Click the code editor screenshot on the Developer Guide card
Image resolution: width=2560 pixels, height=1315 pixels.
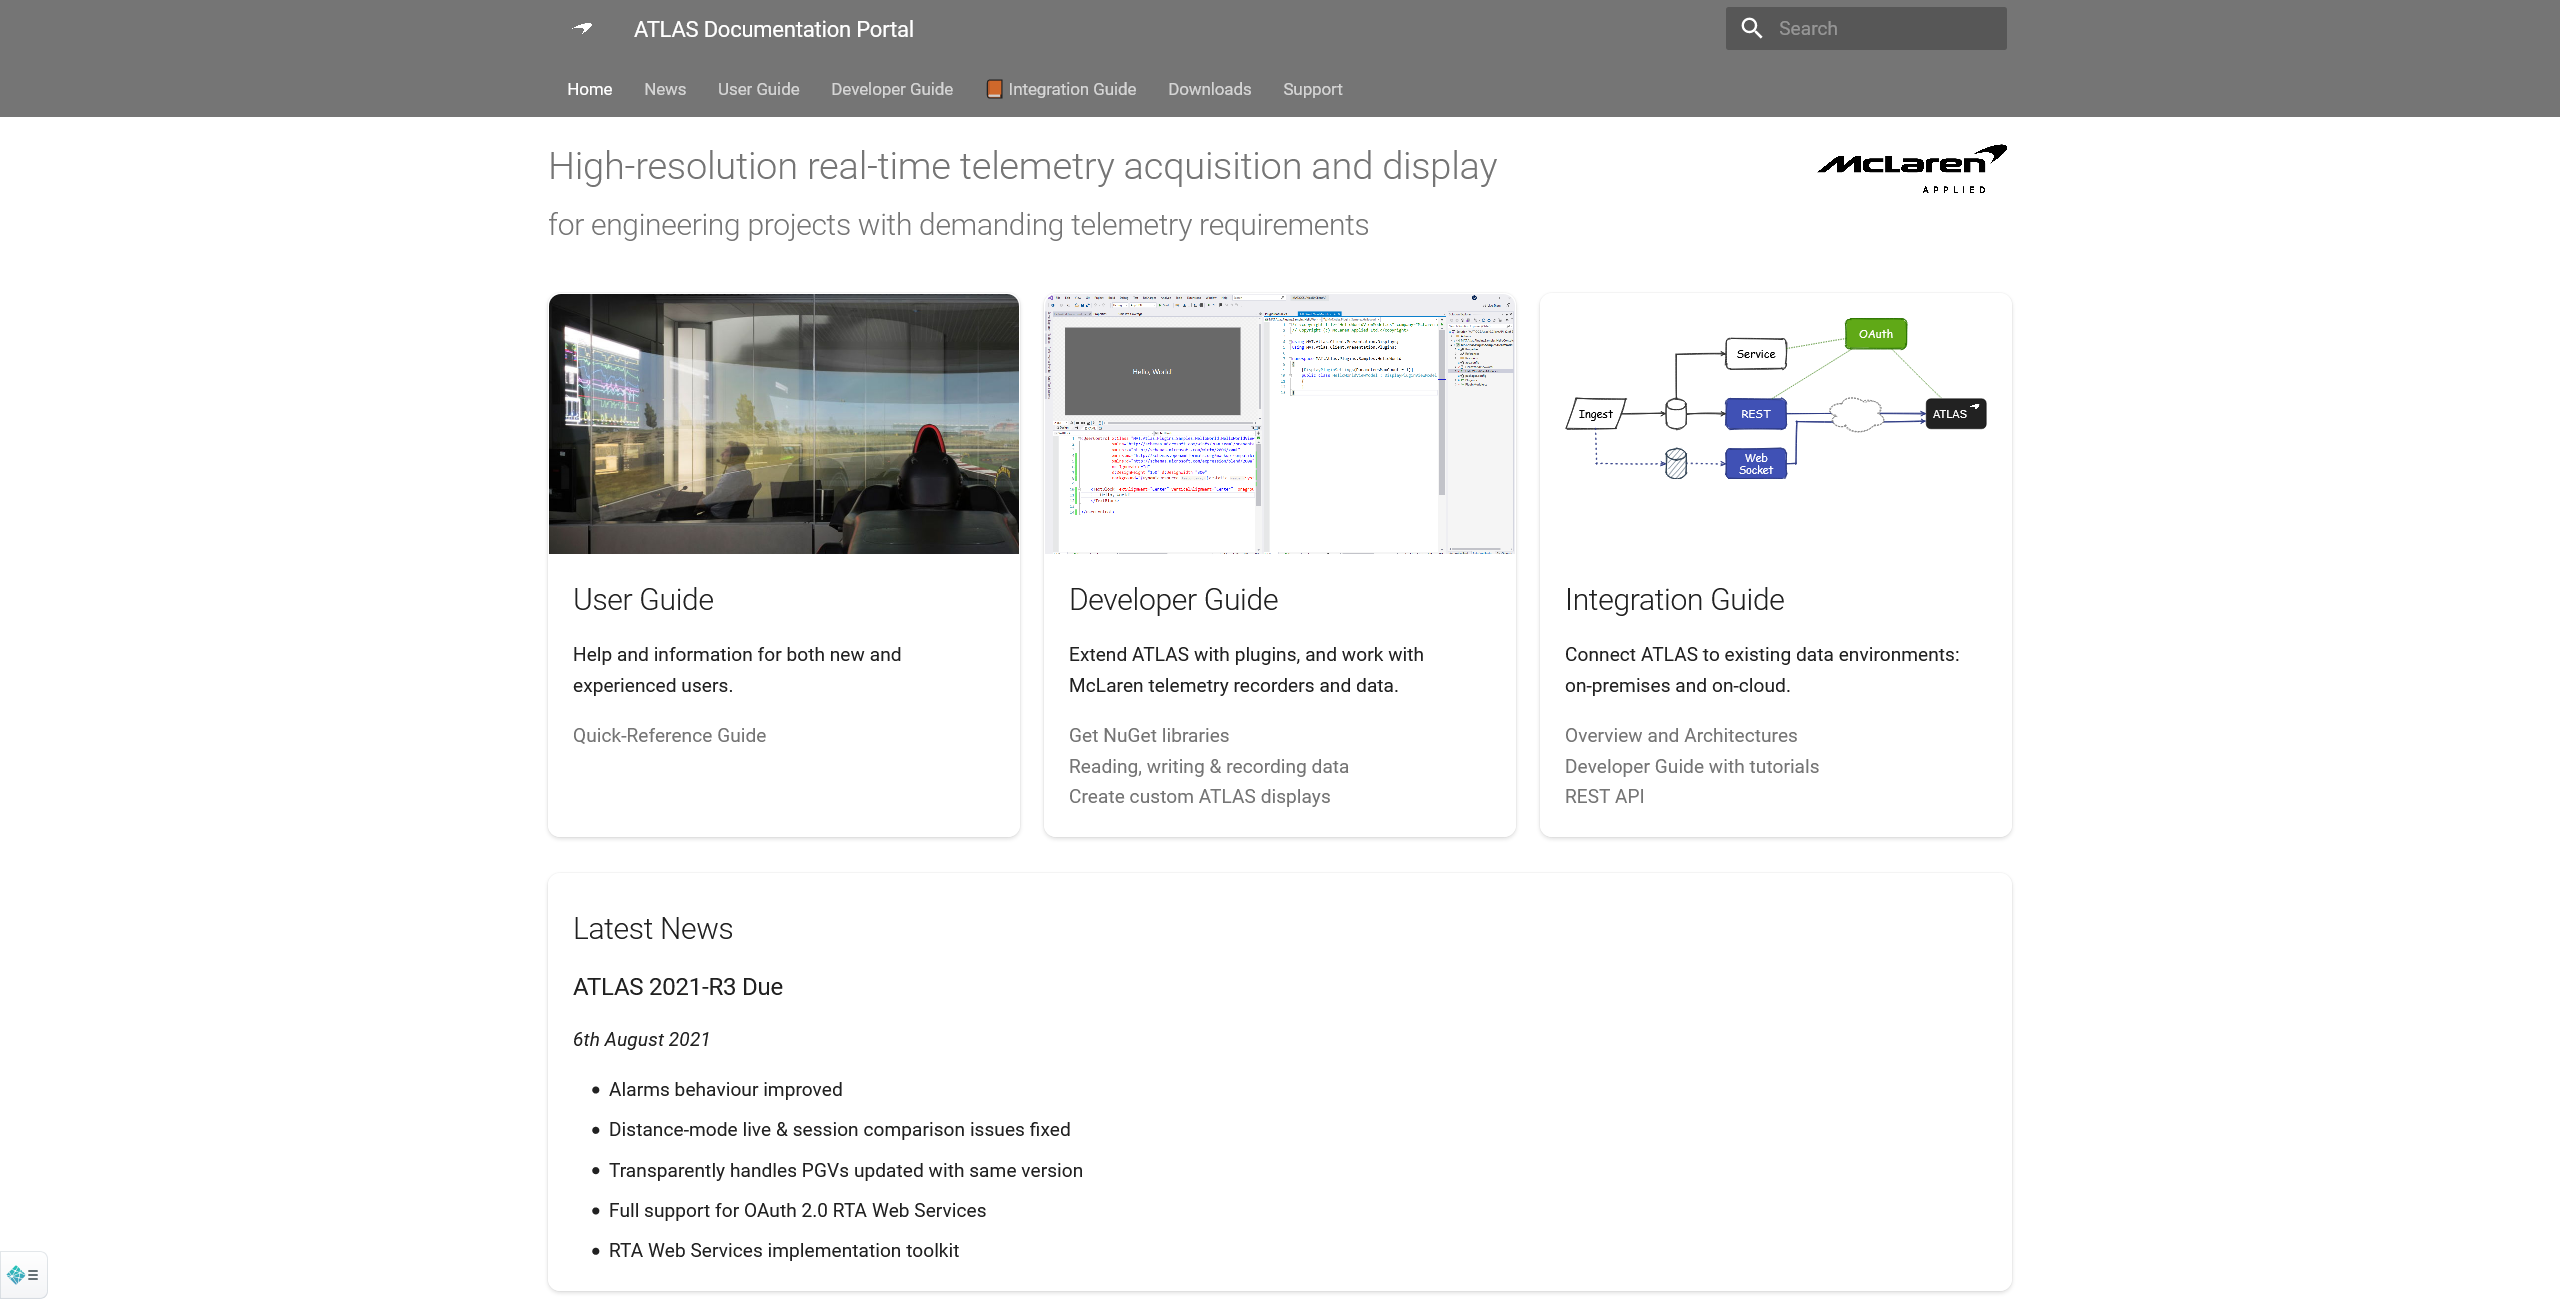click(1279, 424)
